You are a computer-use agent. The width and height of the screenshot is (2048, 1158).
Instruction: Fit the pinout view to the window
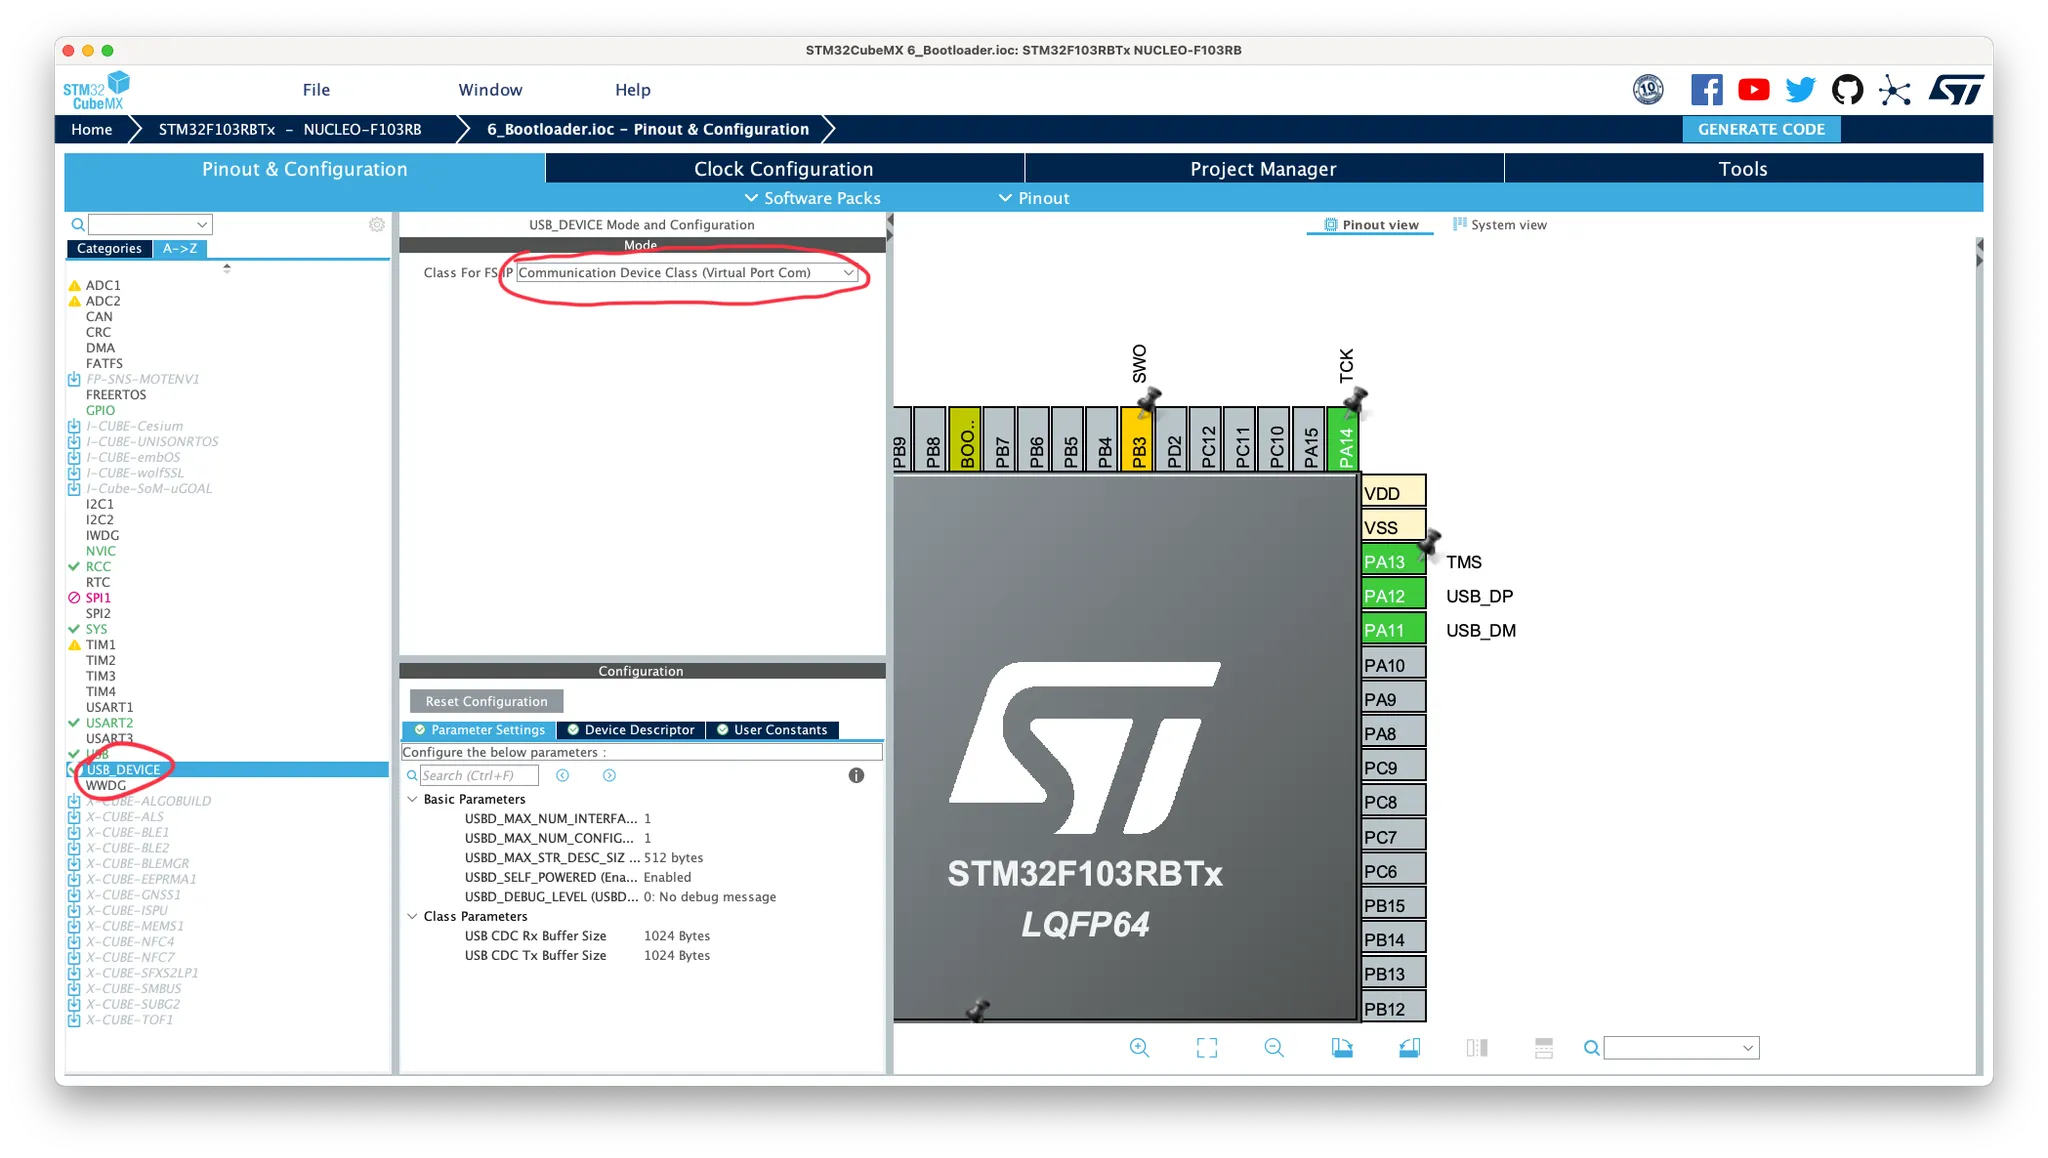click(1206, 1047)
